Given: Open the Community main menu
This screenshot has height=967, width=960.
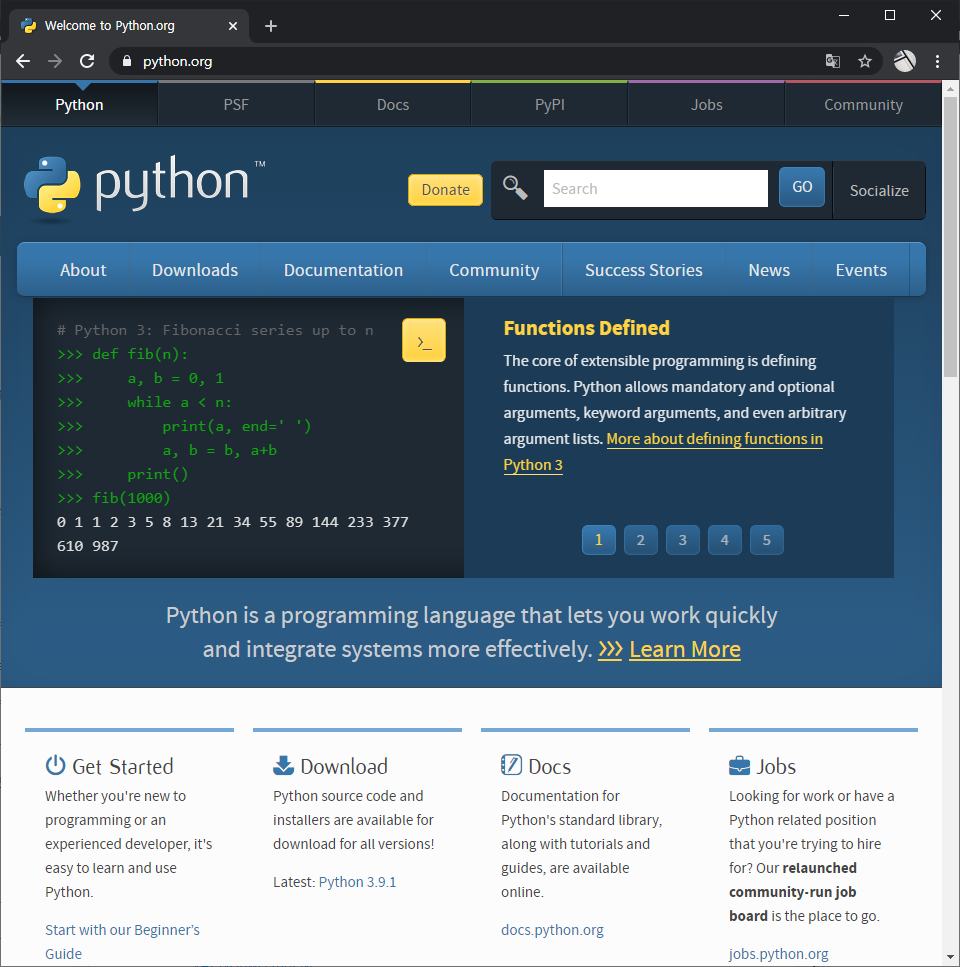Looking at the screenshot, I should click(x=494, y=270).
